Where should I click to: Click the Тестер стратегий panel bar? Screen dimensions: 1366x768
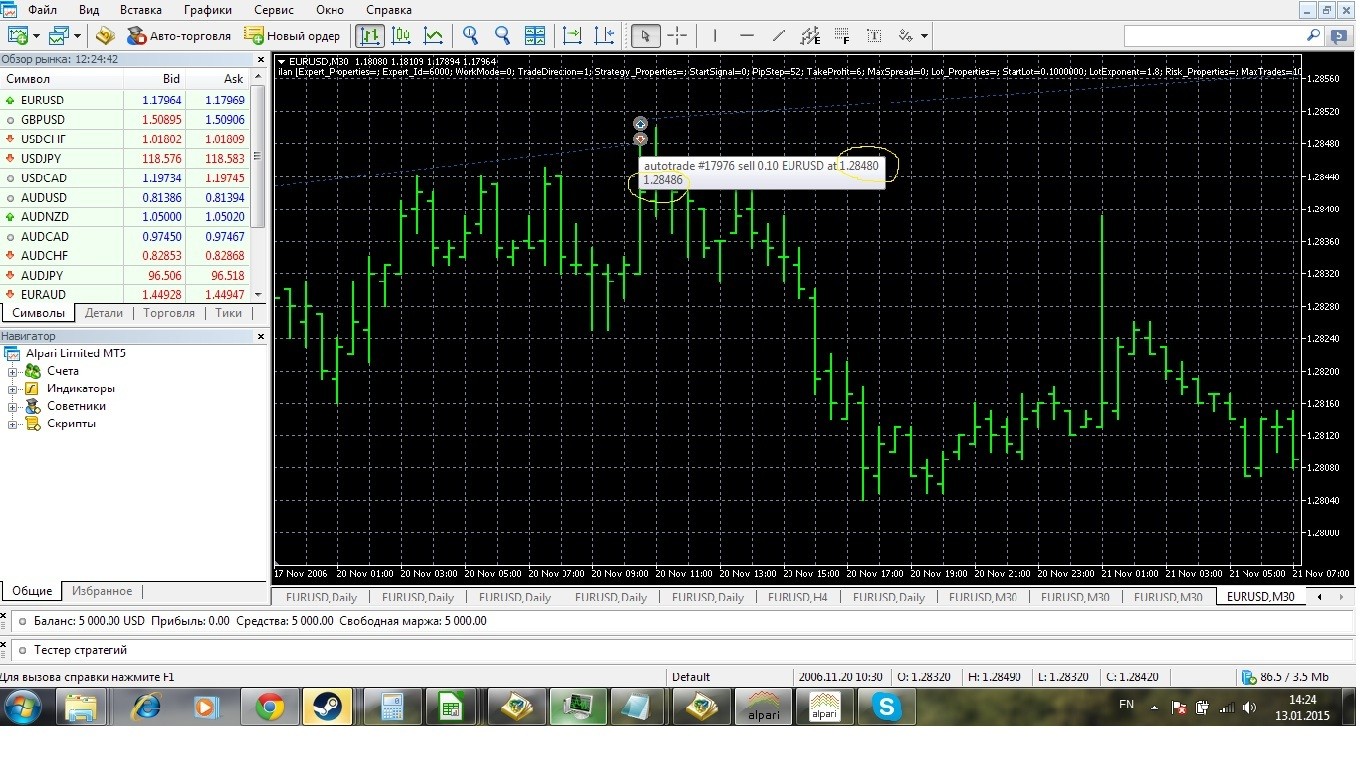[682, 650]
